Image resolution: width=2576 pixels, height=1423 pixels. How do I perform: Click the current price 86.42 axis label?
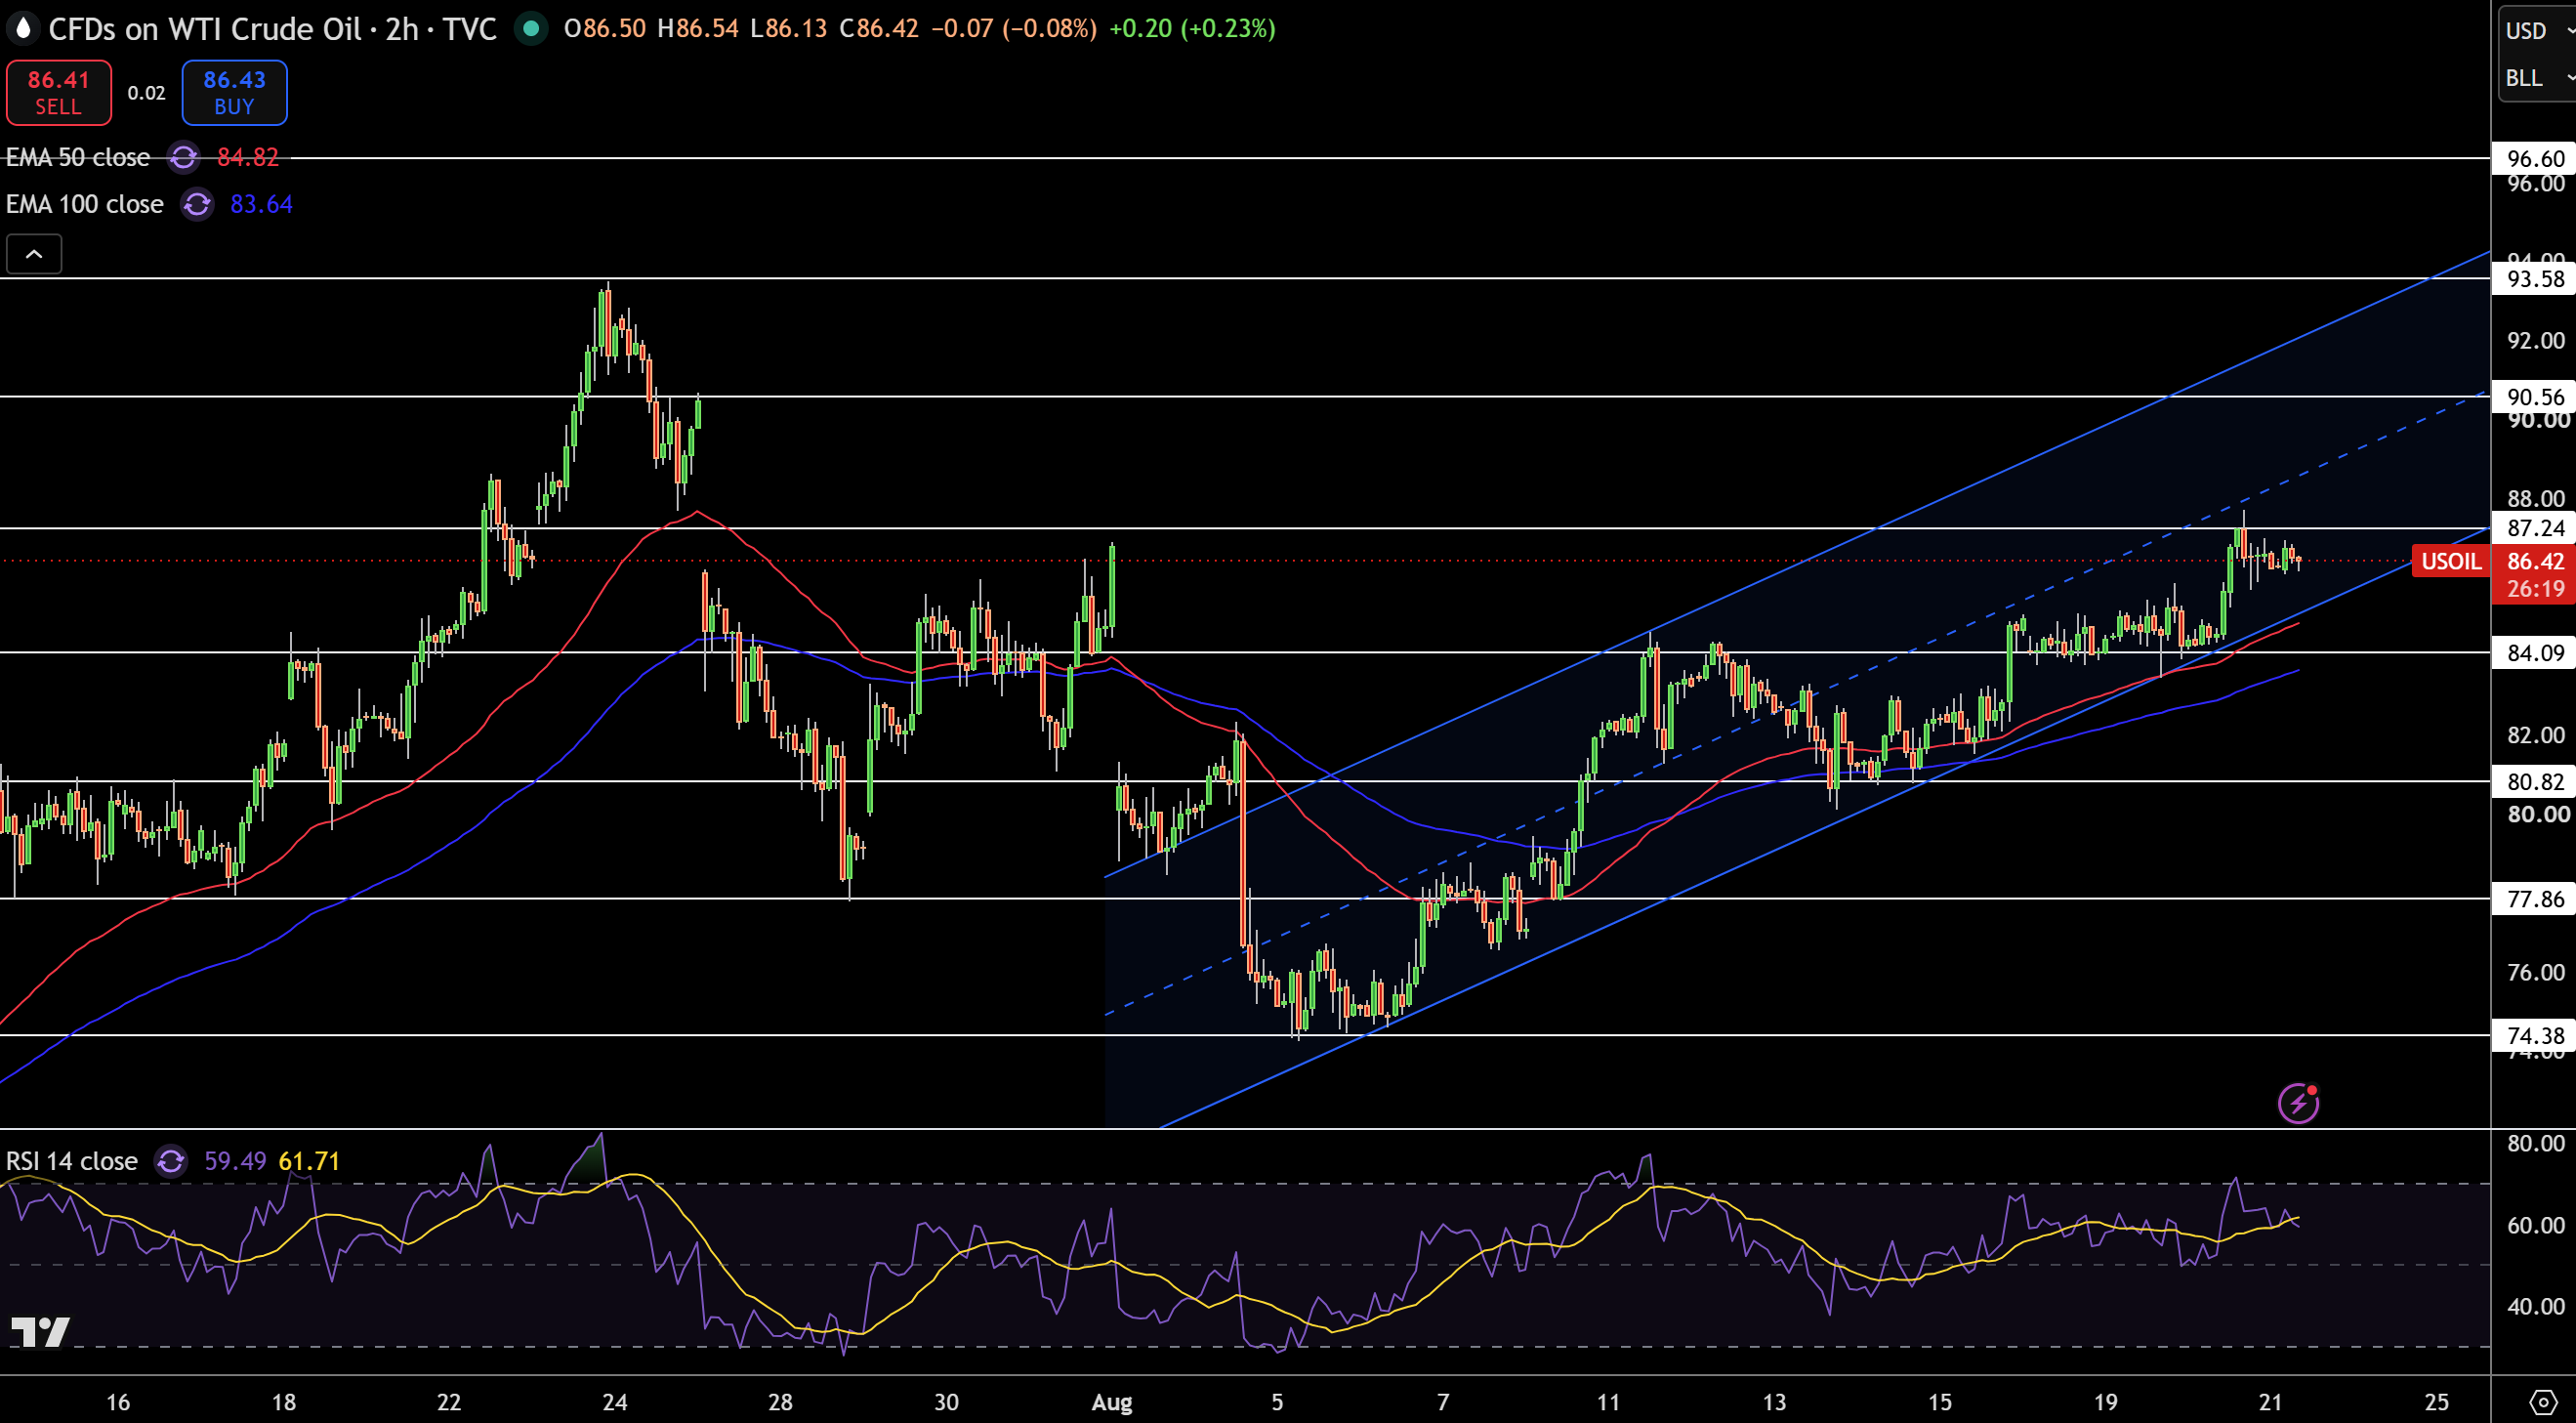[2534, 561]
